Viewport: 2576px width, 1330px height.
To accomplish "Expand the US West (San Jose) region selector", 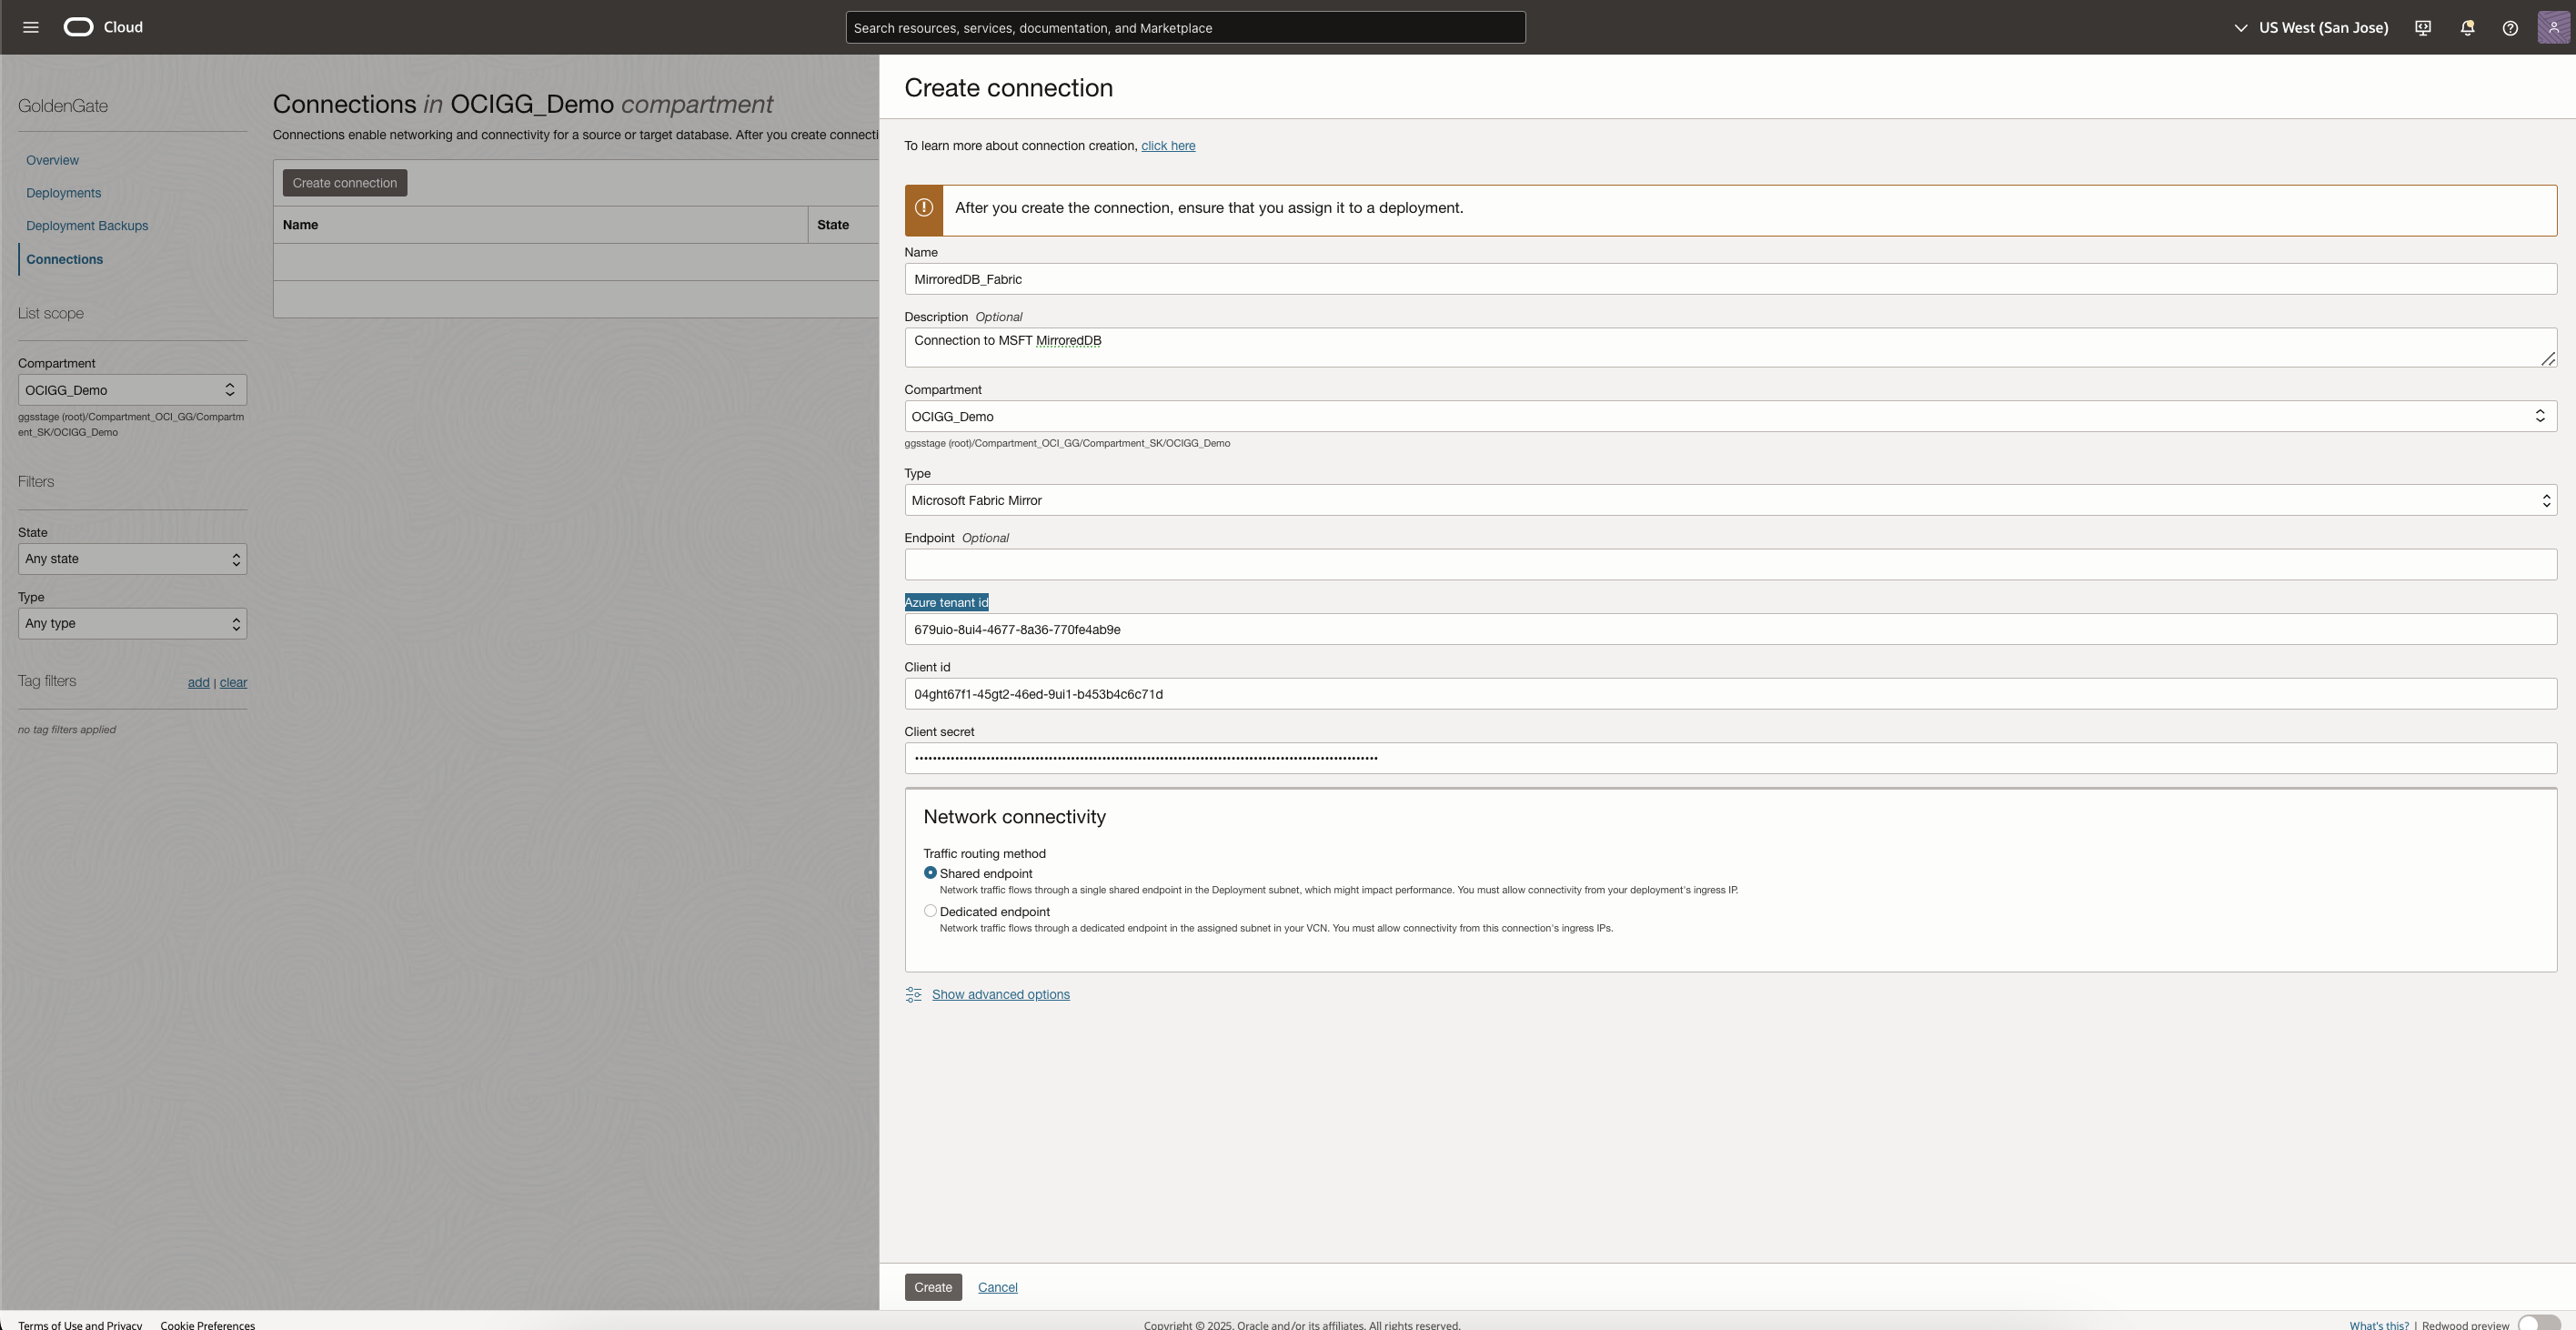I will click(2311, 28).
